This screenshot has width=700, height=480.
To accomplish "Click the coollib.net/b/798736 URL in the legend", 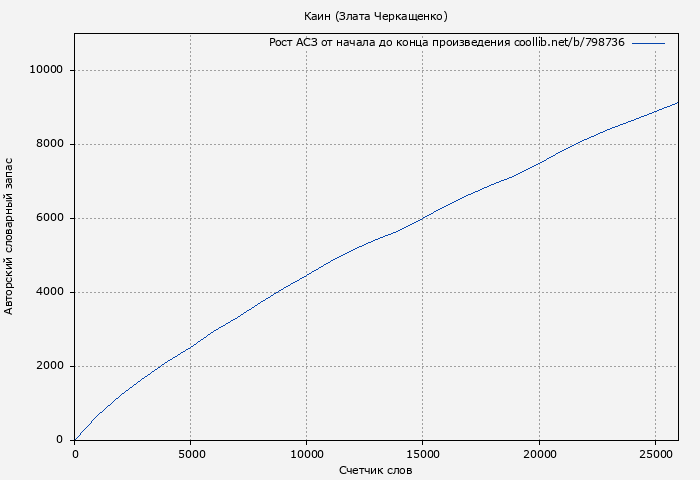I will coord(569,43).
